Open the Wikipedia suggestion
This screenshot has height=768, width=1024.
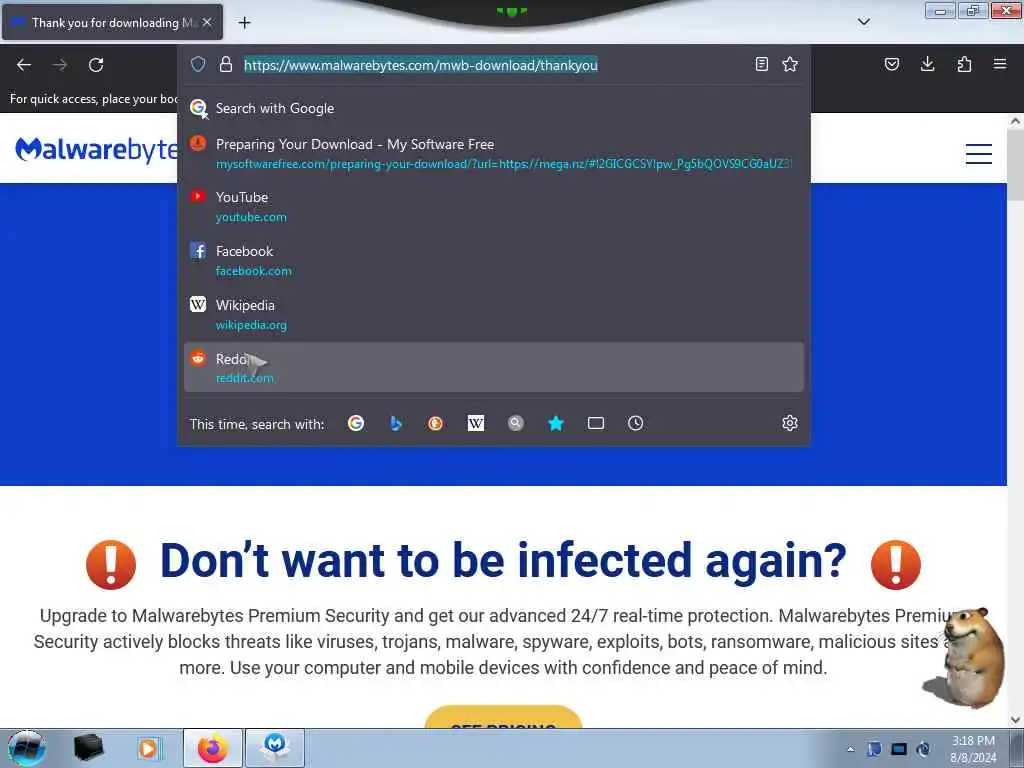pyautogui.click(x=494, y=314)
